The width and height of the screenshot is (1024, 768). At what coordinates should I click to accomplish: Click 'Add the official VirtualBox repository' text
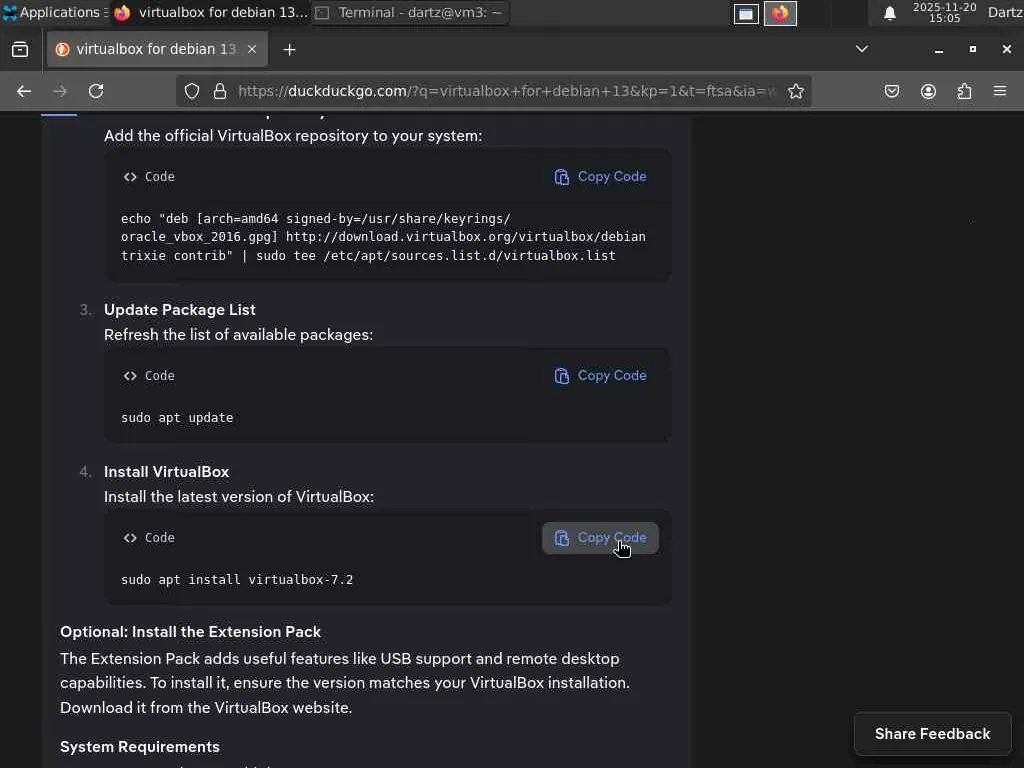click(x=293, y=136)
